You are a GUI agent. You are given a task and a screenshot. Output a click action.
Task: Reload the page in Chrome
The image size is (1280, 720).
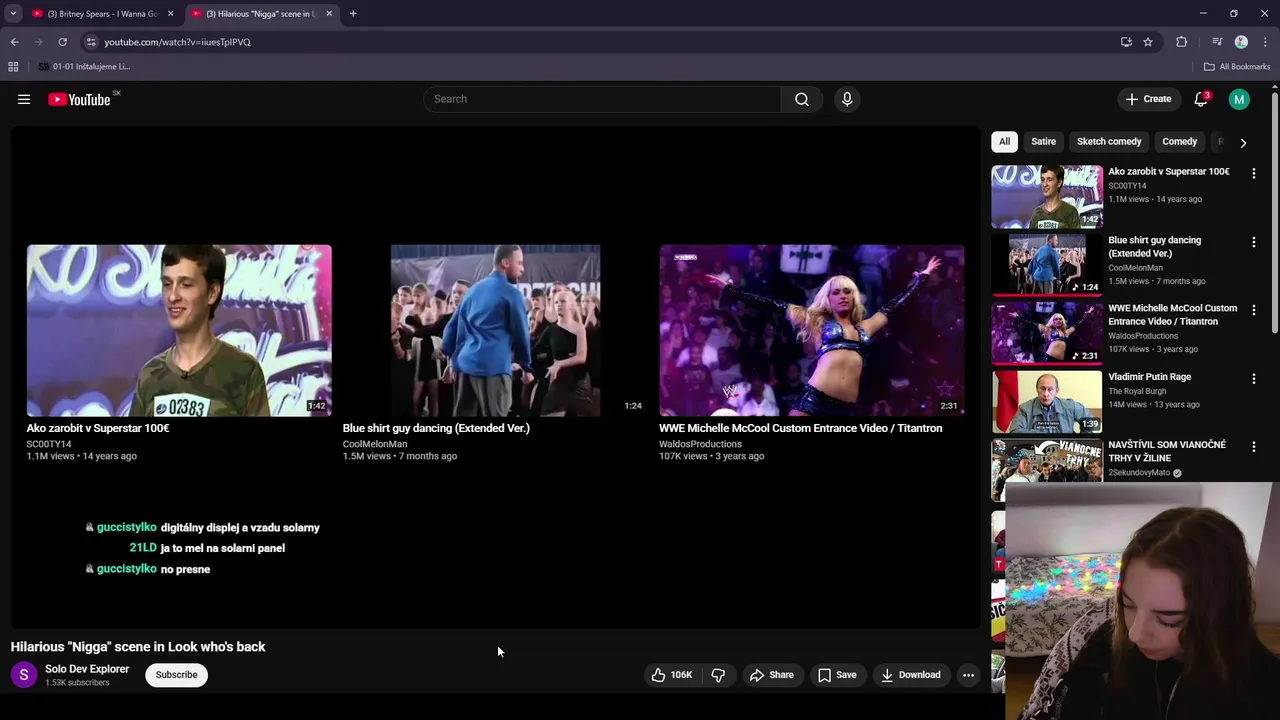click(62, 42)
